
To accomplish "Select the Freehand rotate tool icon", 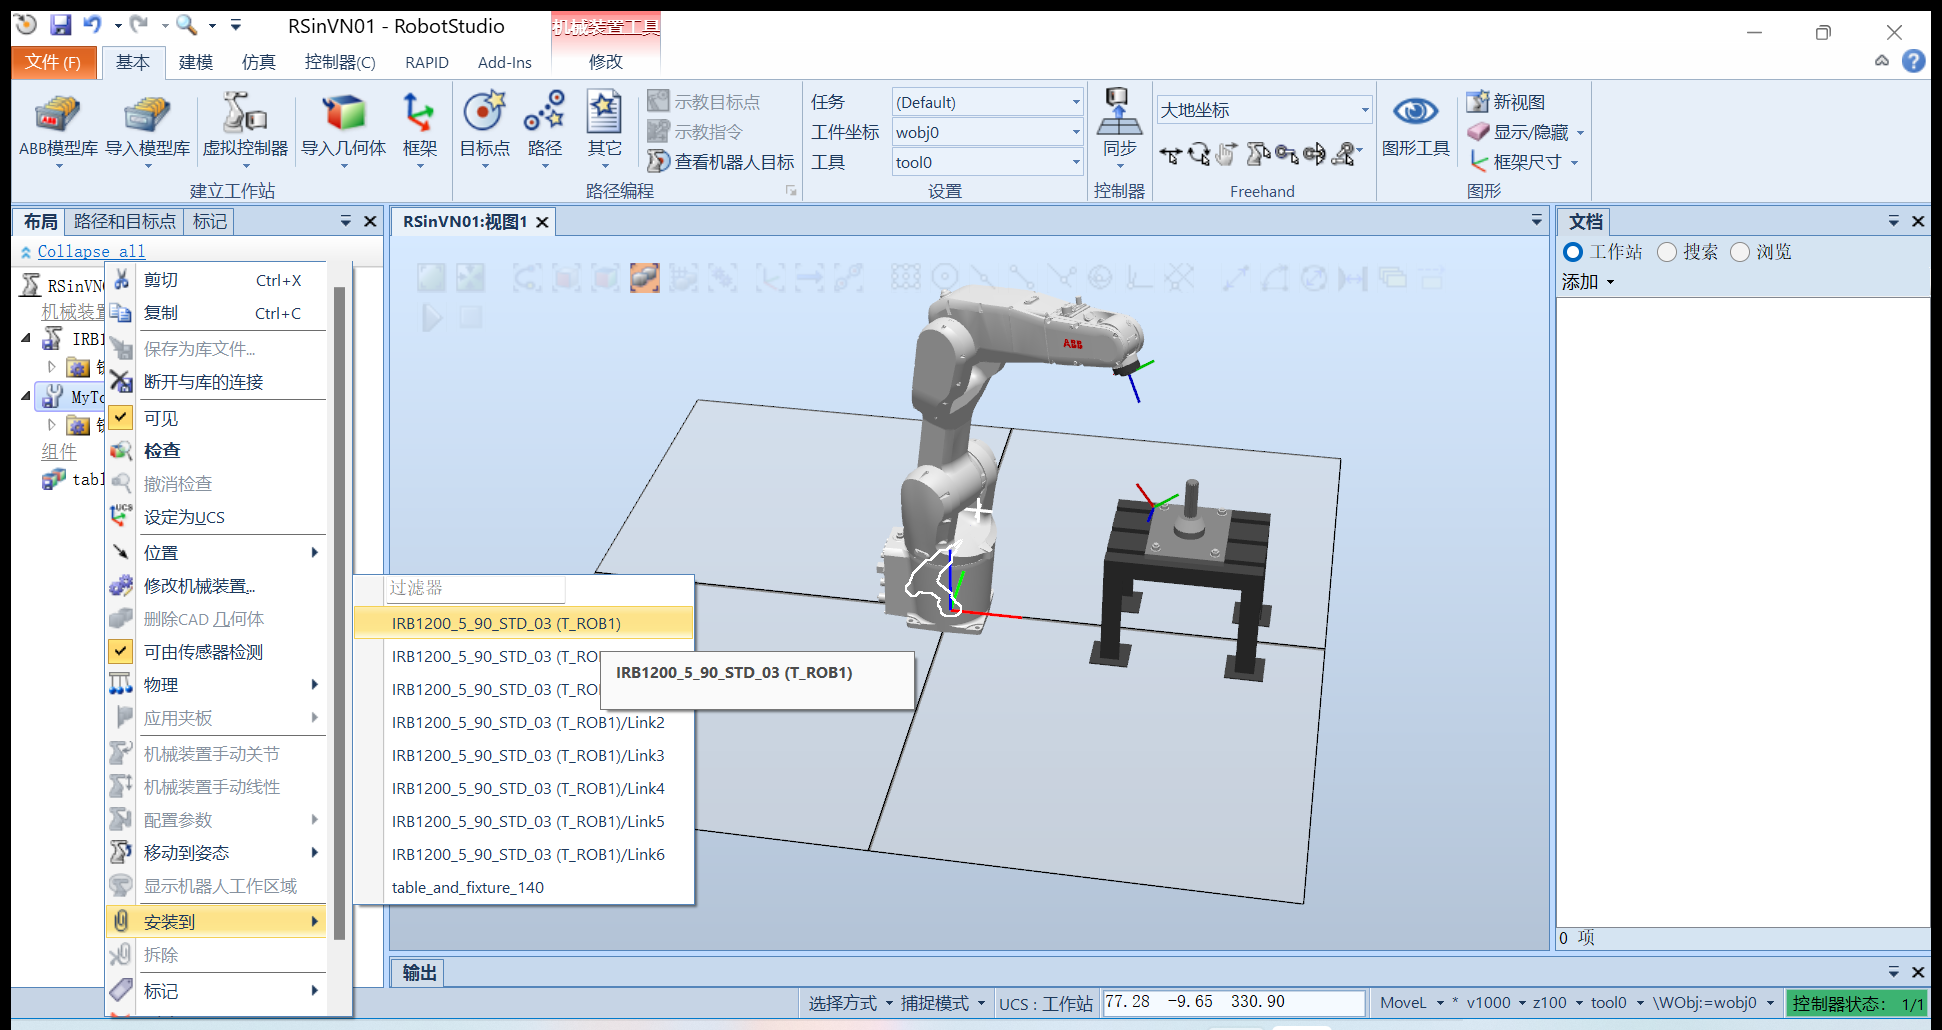I will 1199,154.
